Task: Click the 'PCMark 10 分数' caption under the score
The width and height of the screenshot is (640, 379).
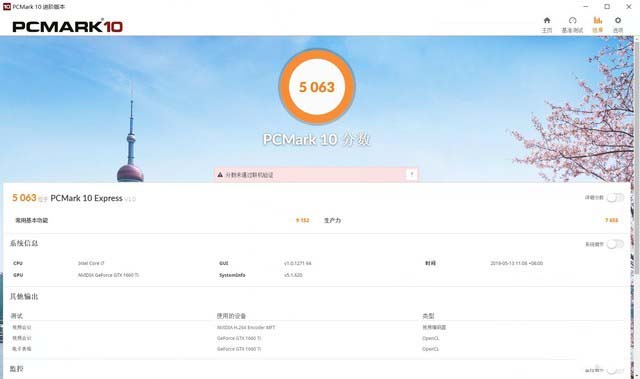Action: pos(316,140)
